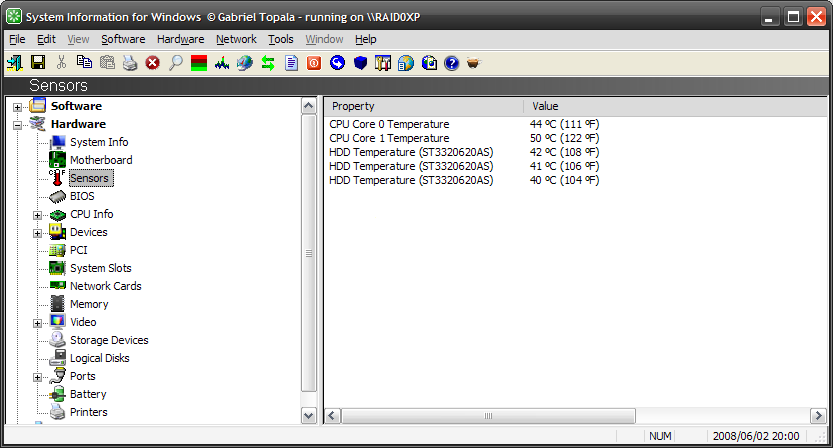Click the magnifying glass find icon
The image size is (833, 448).
(176, 63)
